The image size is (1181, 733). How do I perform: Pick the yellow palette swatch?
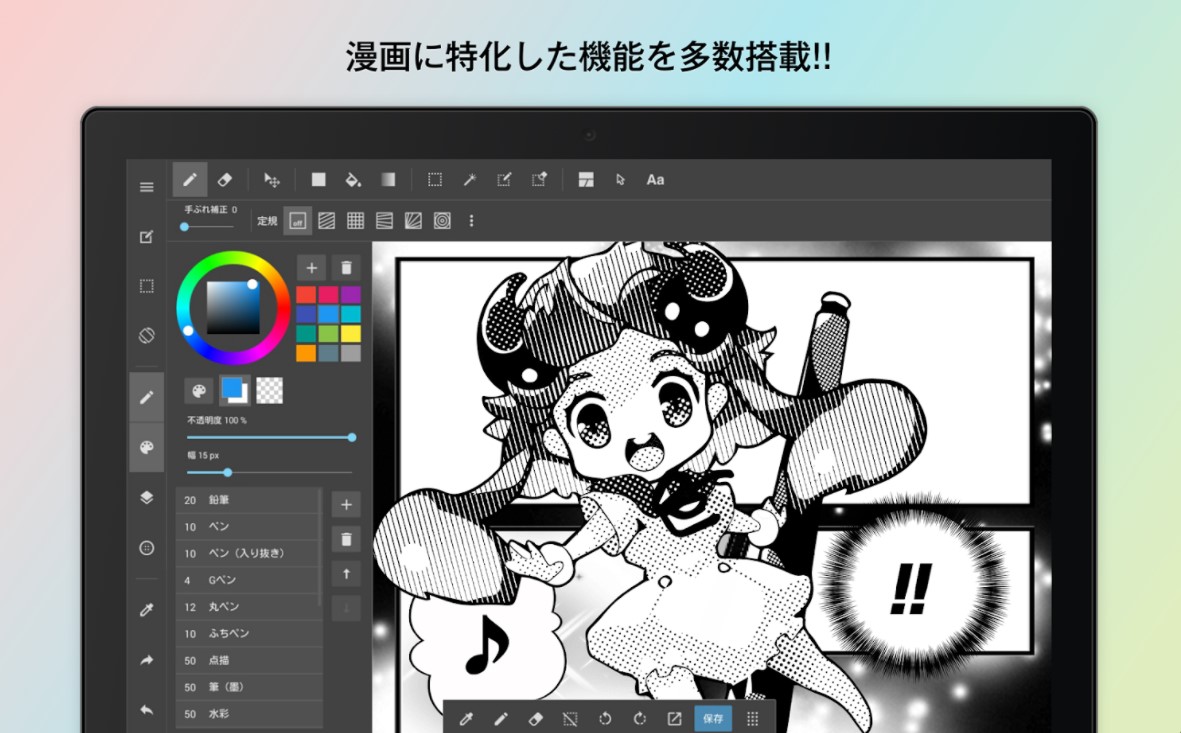351,334
